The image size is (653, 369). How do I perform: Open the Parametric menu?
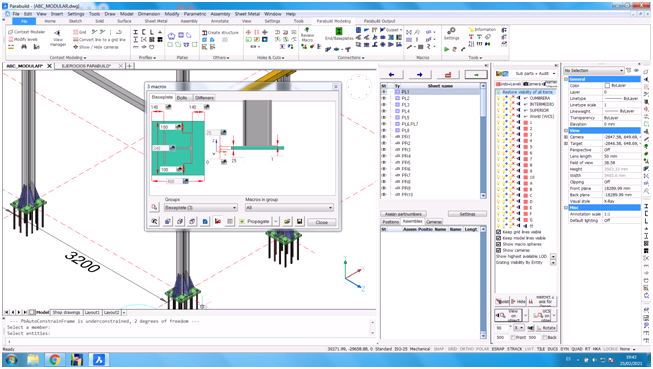[195, 14]
